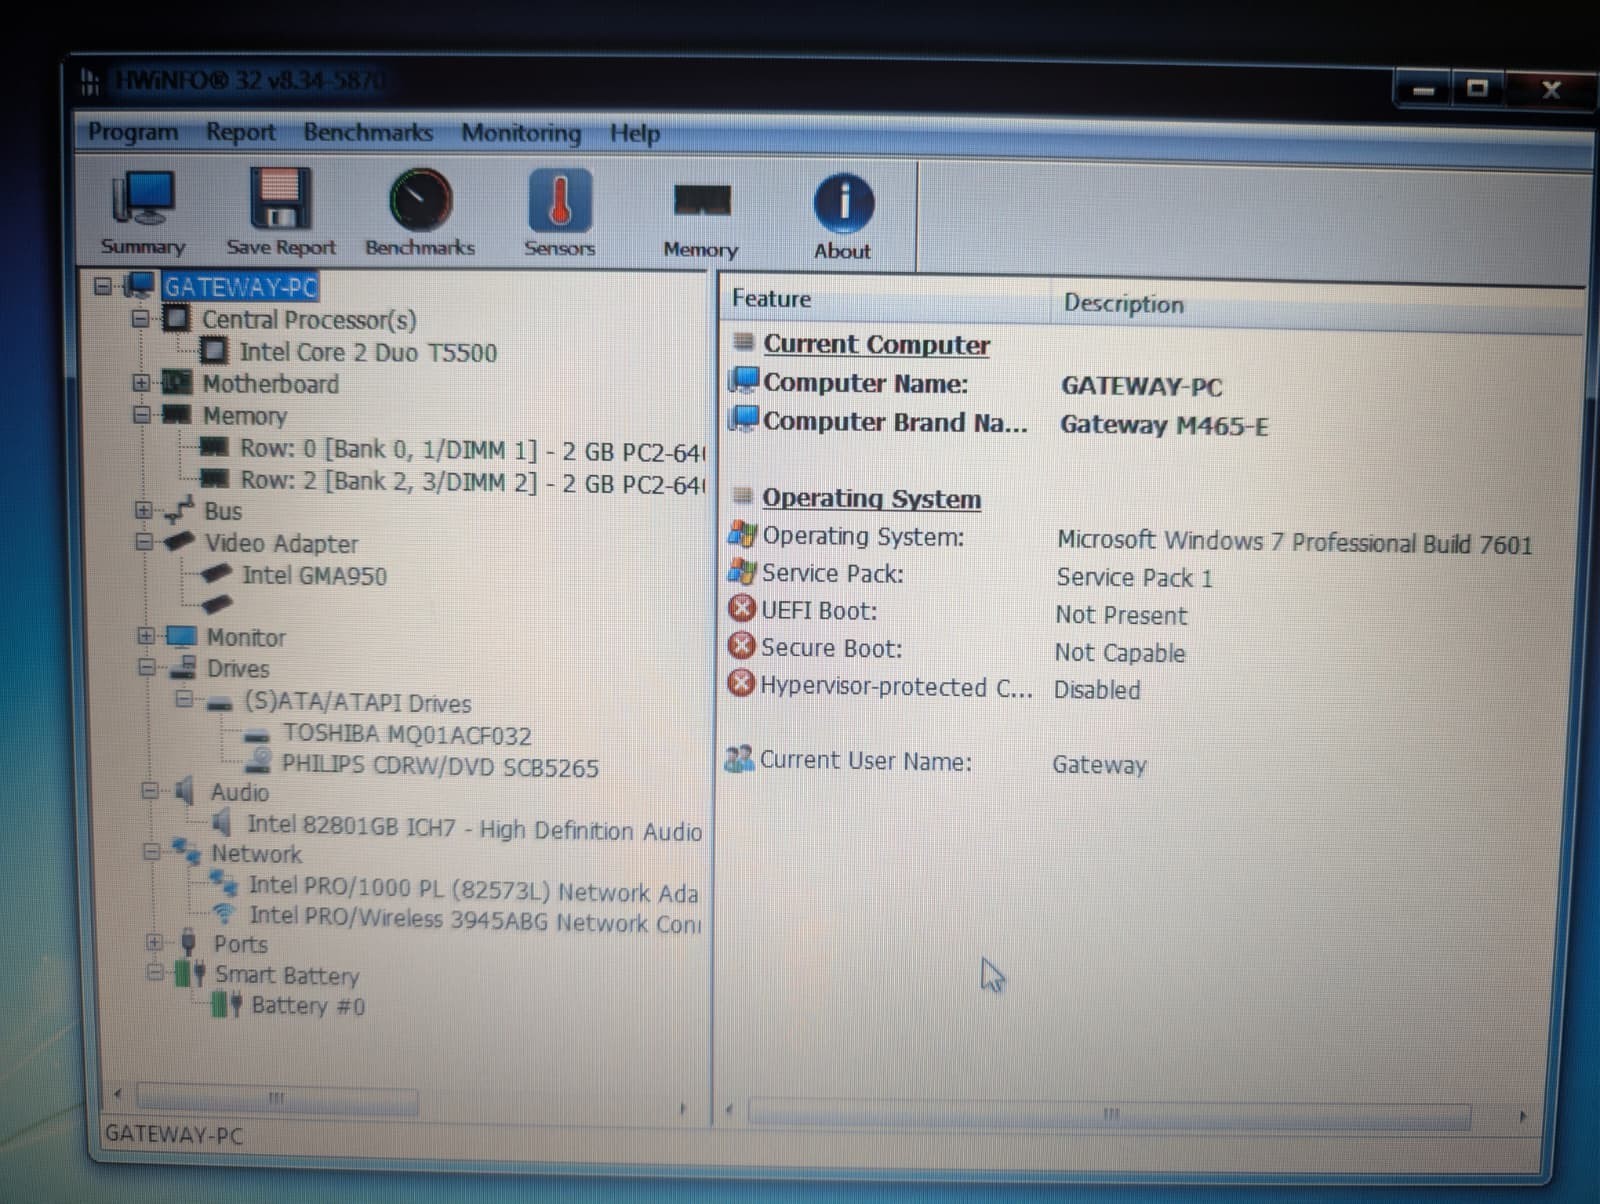Screen dimensions: 1600x1204
Task: Expand the Bus node
Action: [143, 510]
